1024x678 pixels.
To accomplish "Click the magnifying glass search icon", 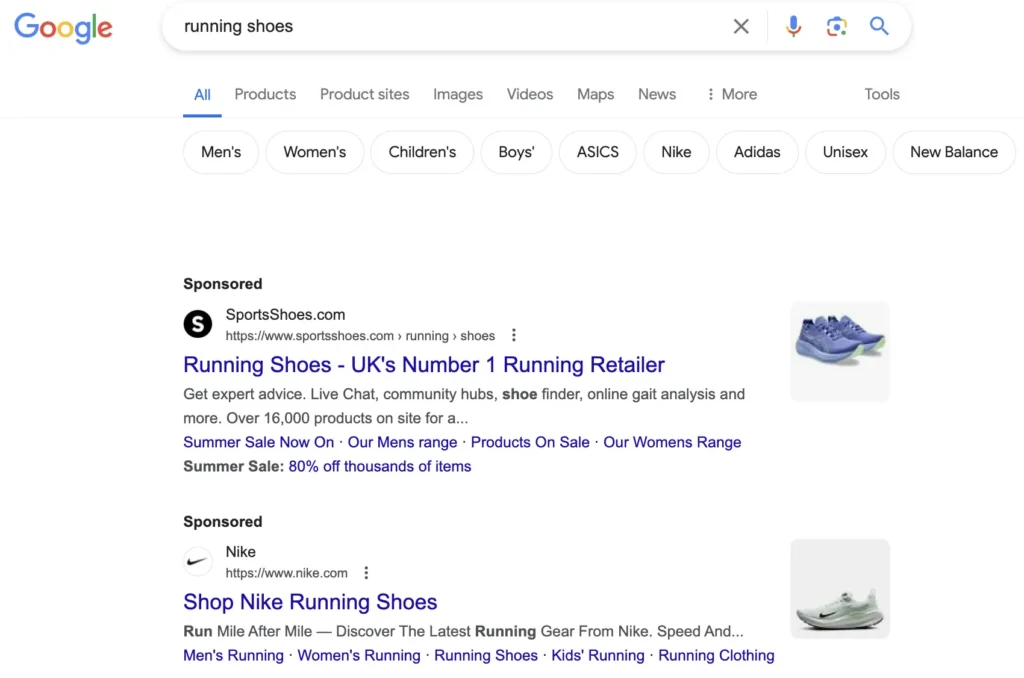I will pyautogui.click(x=879, y=26).
